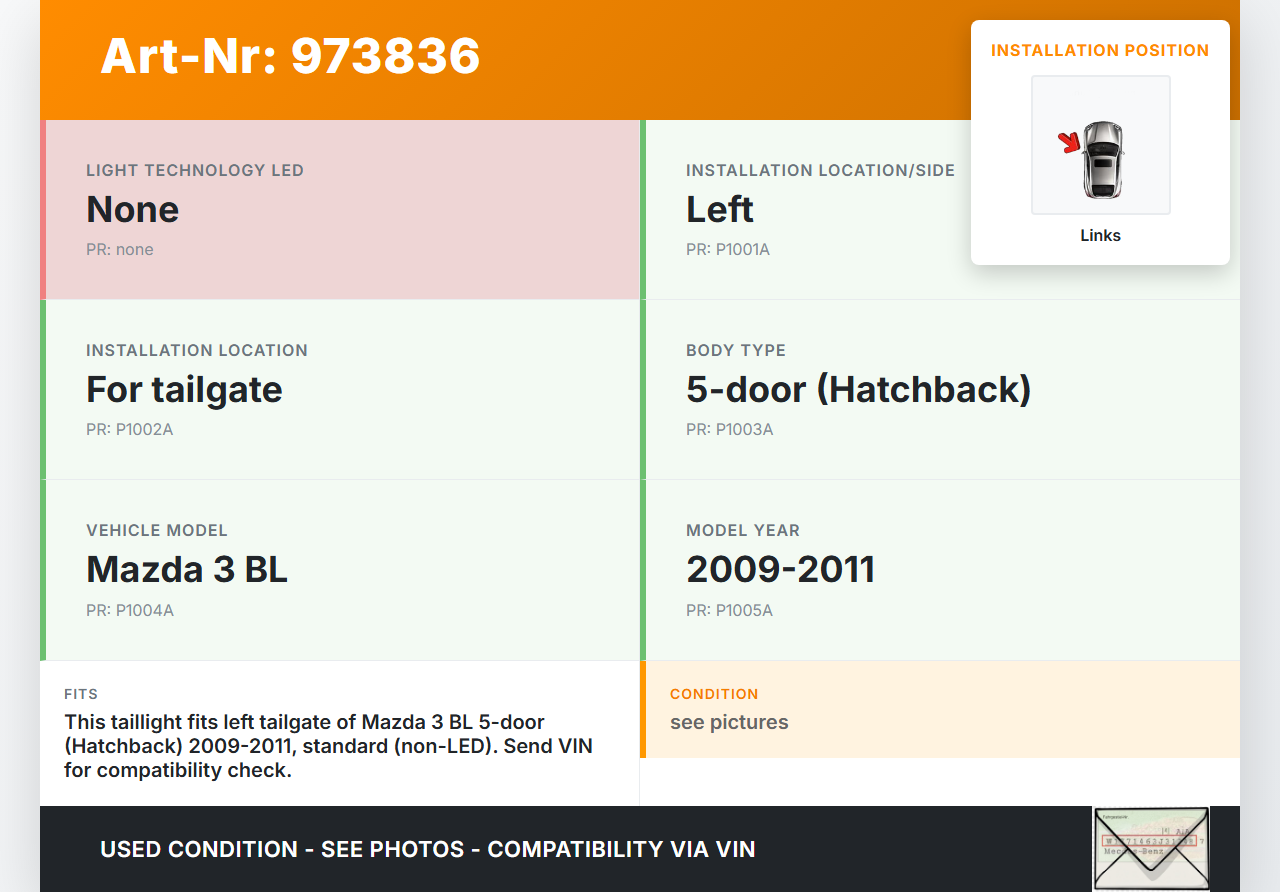Click the 2009-2011 model year value

780,569
